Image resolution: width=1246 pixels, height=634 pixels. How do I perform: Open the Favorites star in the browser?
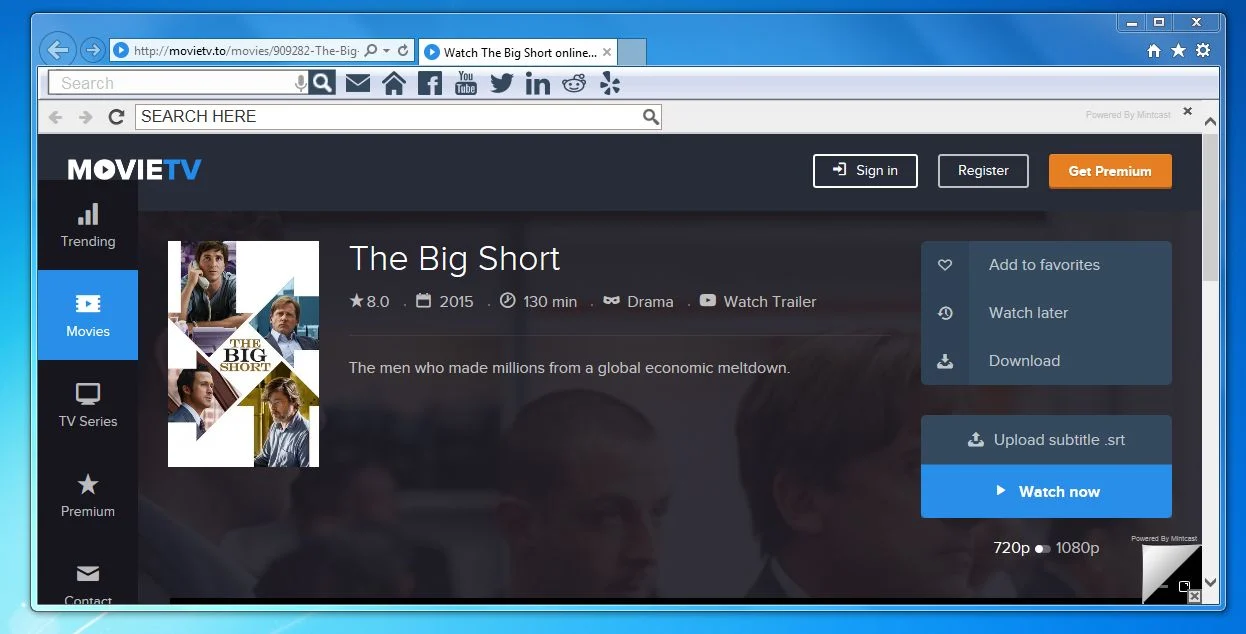click(x=1178, y=50)
